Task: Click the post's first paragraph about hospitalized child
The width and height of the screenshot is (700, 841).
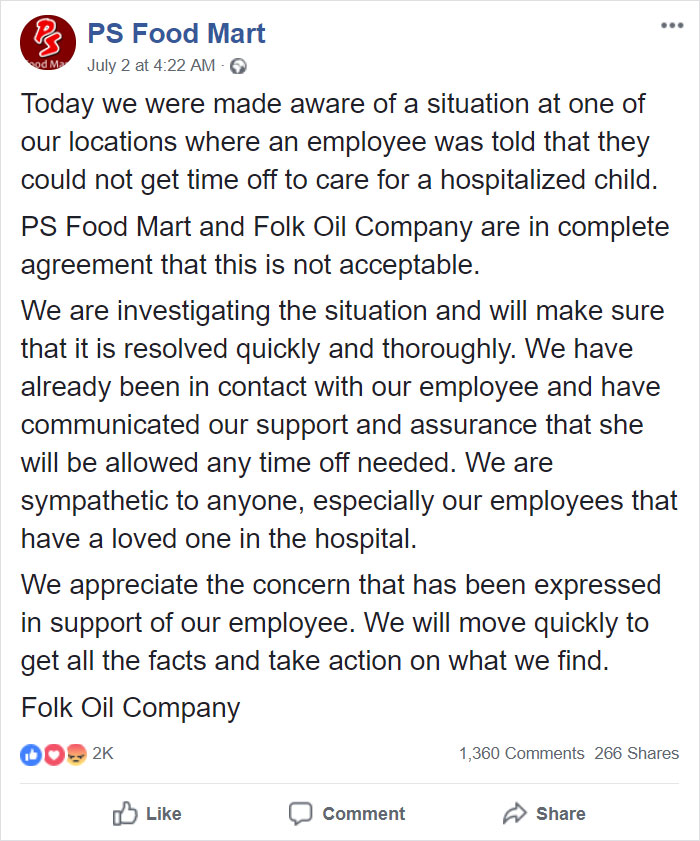Action: point(339,142)
